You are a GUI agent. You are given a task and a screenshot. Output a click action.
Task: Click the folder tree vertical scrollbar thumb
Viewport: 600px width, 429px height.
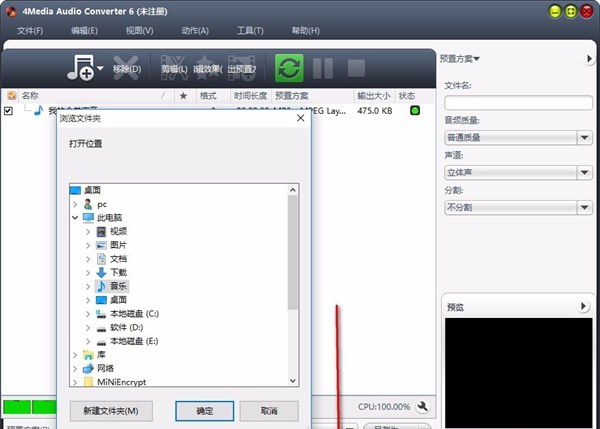click(293, 252)
